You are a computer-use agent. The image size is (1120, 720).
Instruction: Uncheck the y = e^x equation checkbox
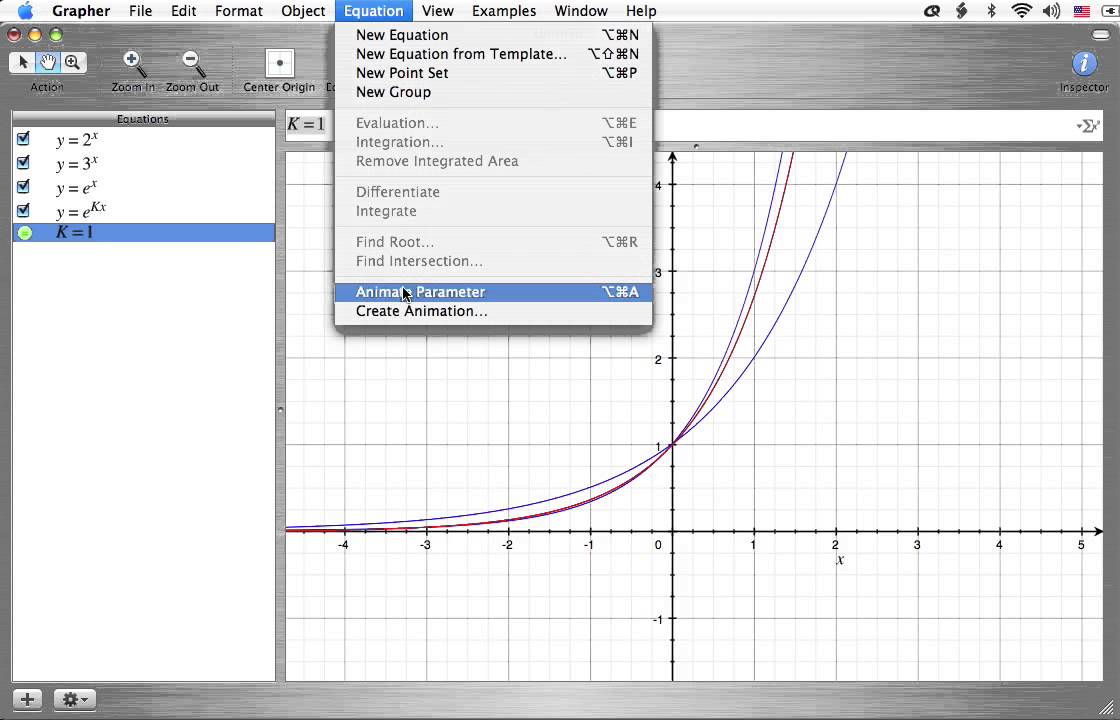[23, 186]
